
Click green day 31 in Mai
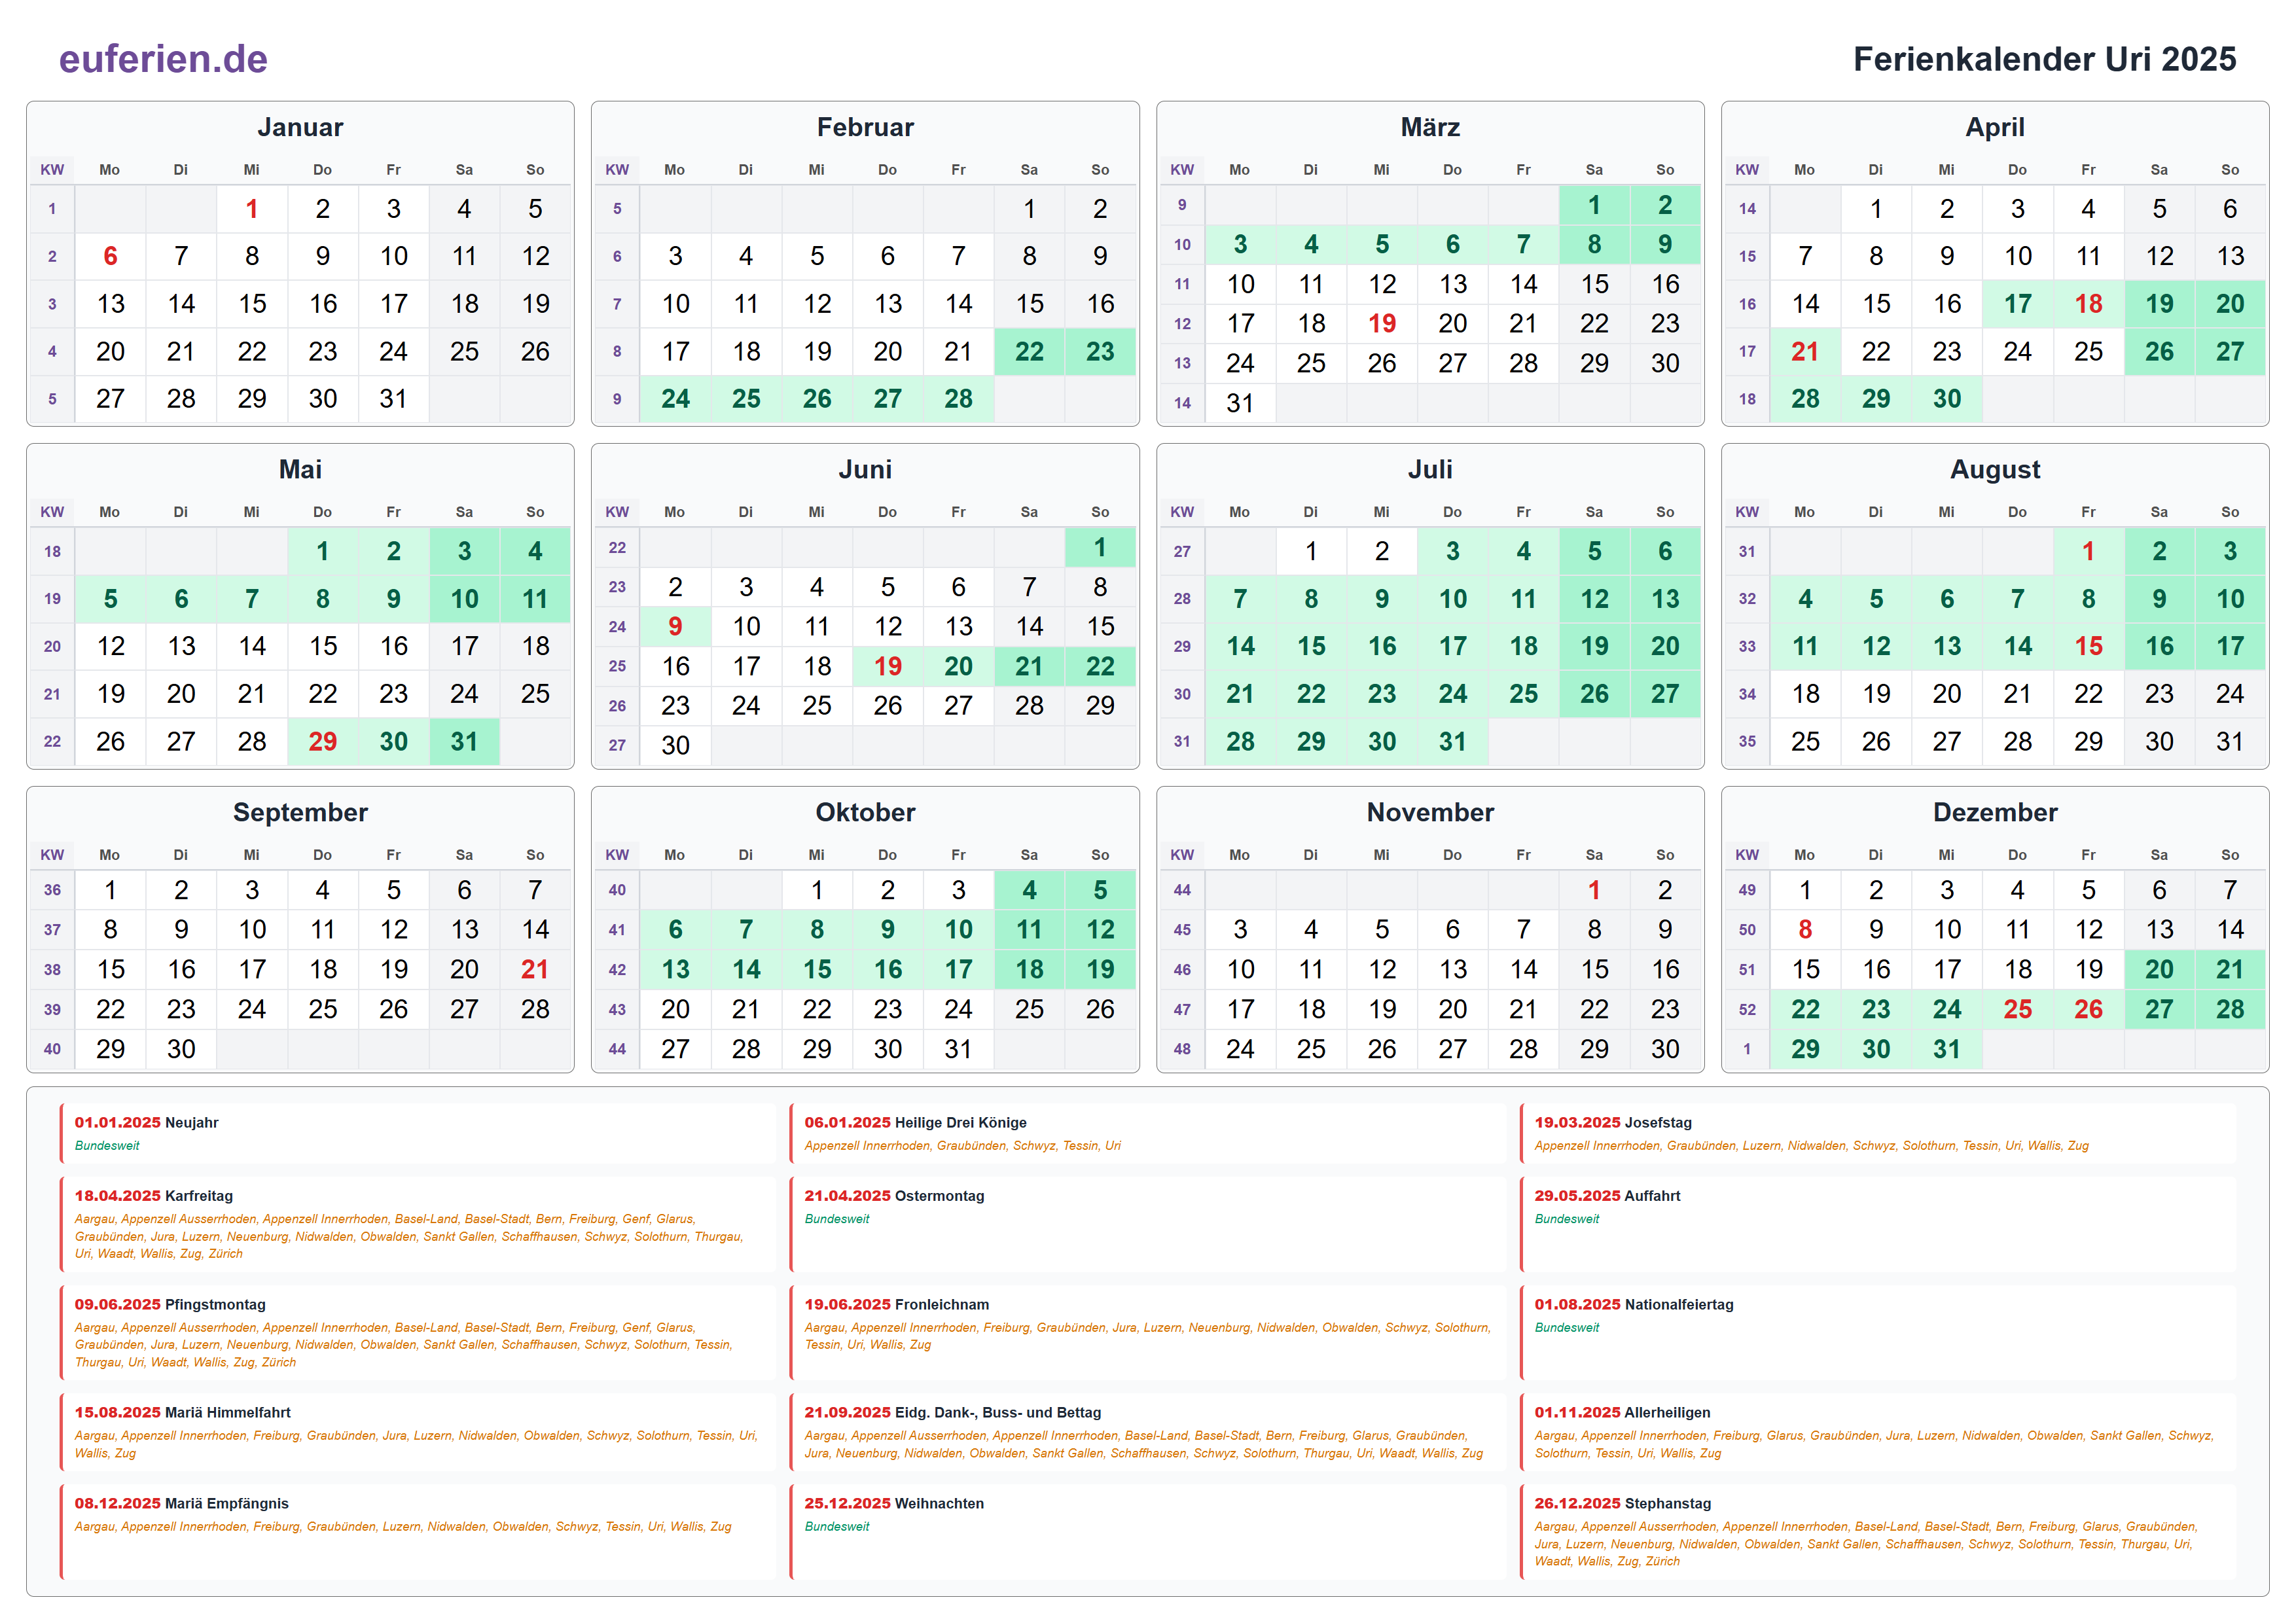click(x=464, y=741)
